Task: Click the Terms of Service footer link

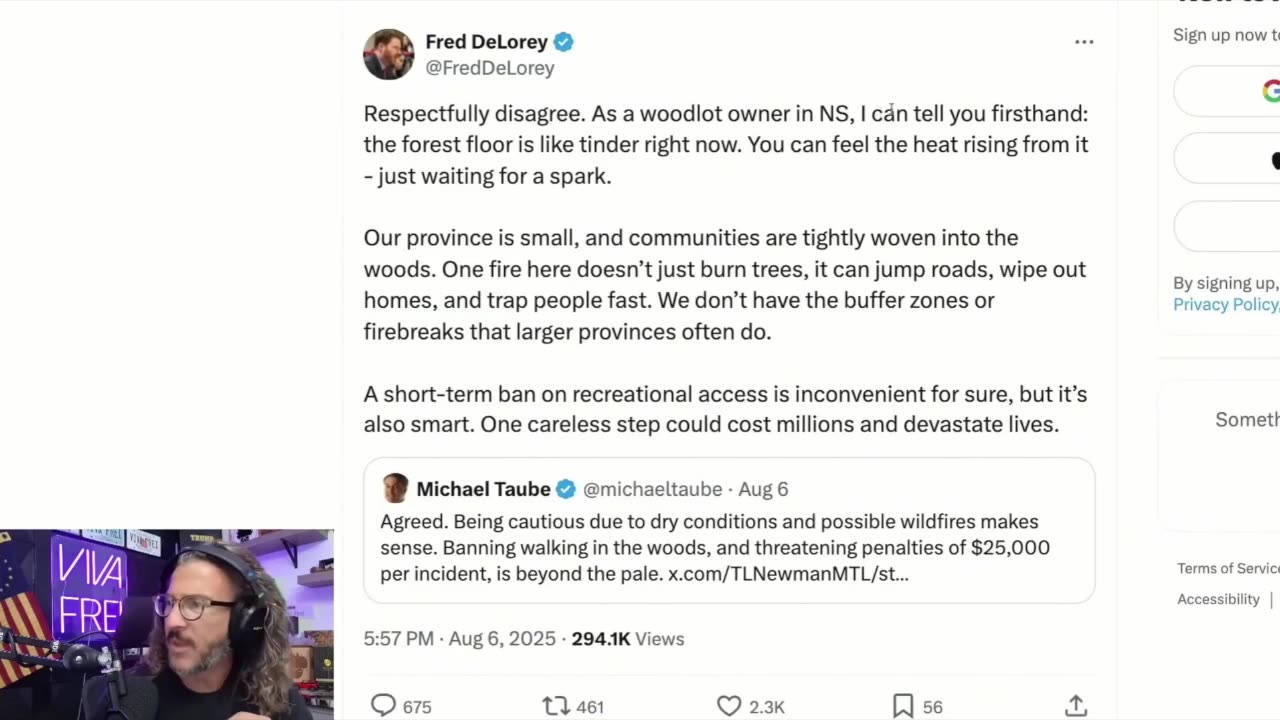Action: (x=1228, y=568)
